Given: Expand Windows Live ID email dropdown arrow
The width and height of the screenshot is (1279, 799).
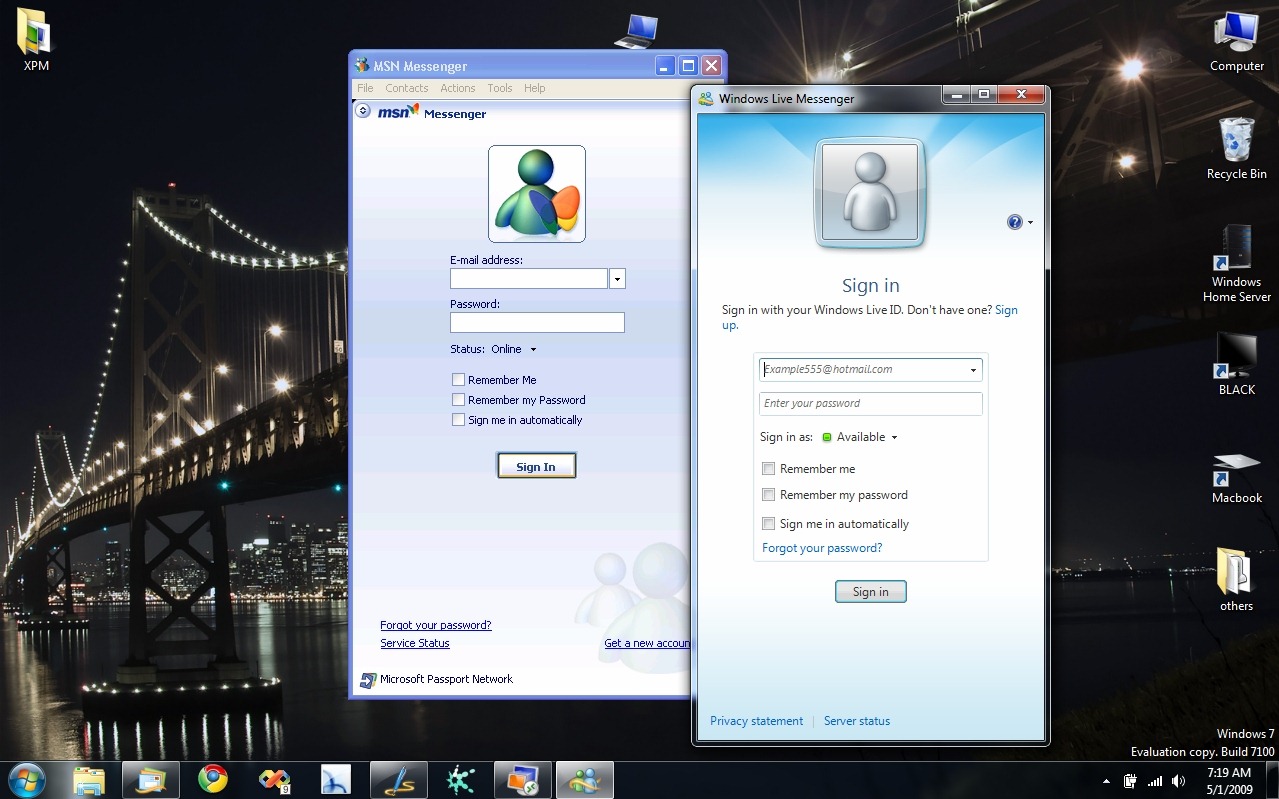Looking at the screenshot, I should 973,370.
